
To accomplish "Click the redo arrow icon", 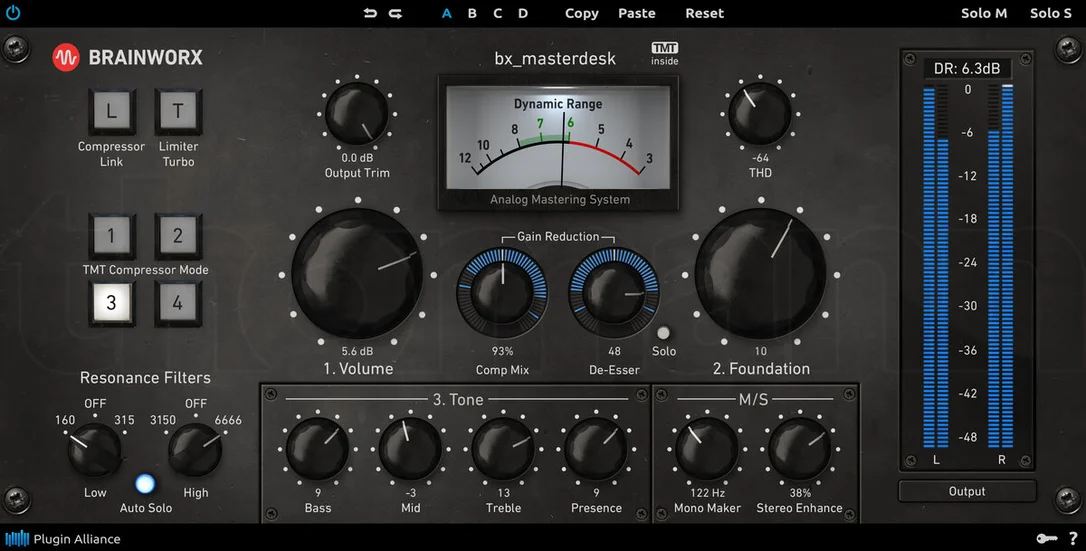I will [x=395, y=13].
